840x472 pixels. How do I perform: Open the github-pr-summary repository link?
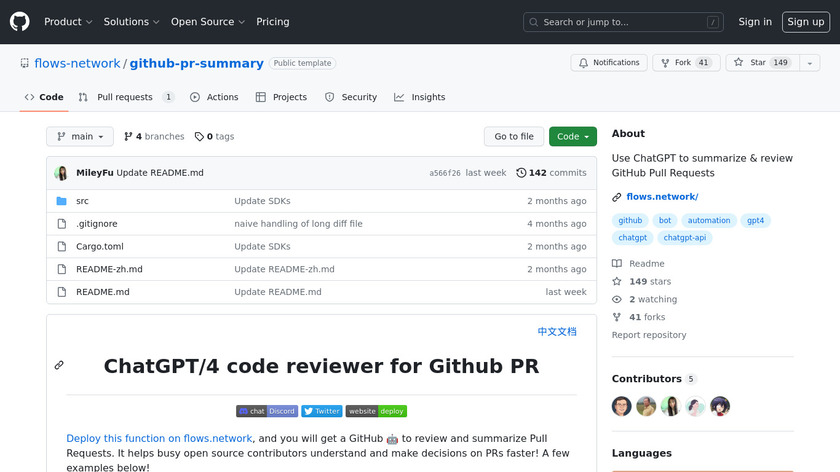(x=197, y=63)
